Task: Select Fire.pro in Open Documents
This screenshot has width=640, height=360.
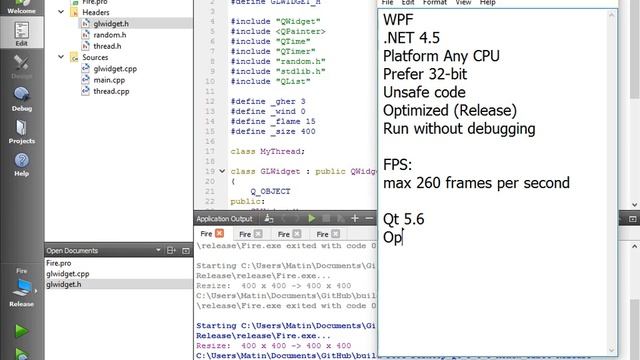Action: coord(58,263)
